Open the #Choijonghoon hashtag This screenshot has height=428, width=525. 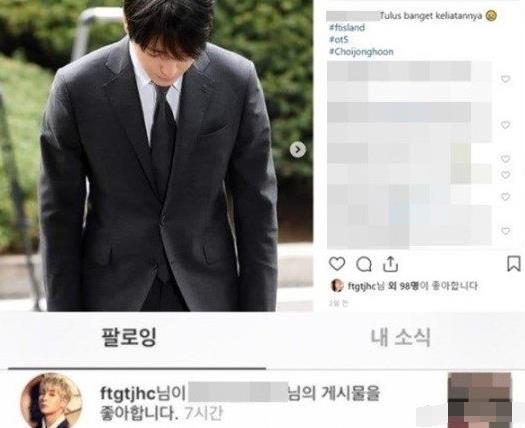click(361, 52)
